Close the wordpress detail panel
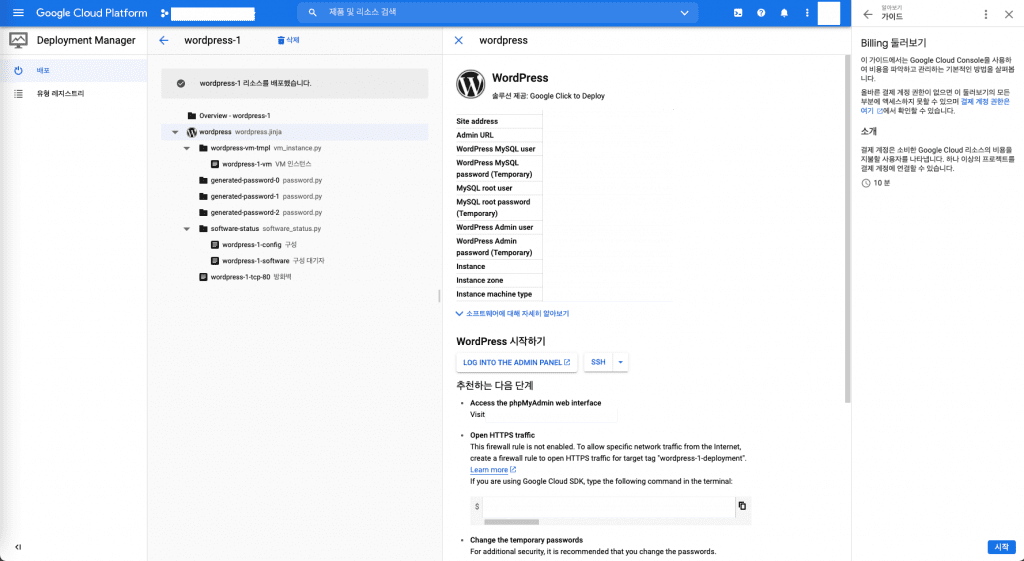The image size is (1024, 561). pyautogui.click(x=458, y=40)
